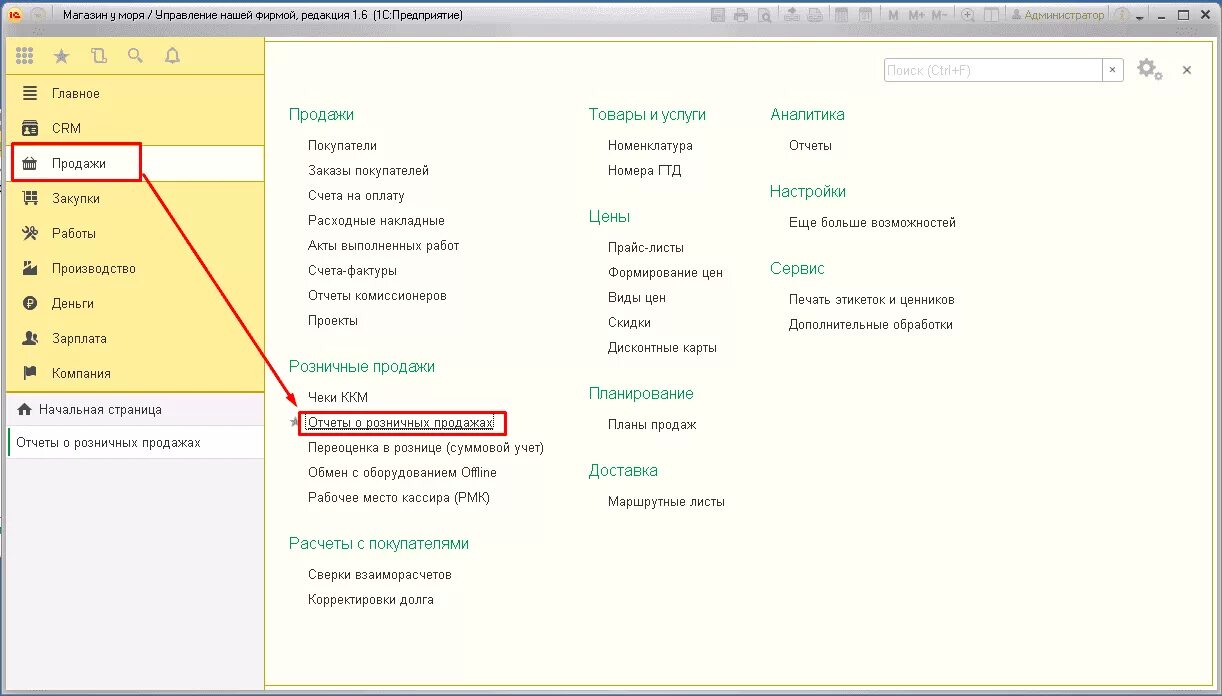Click the print preview icon in title bar

tap(764, 15)
